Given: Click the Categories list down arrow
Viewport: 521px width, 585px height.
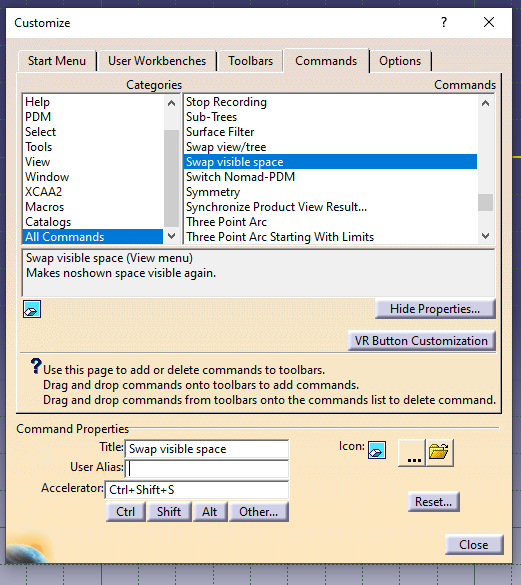Looking at the screenshot, I should pyautogui.click(x=172, y=236).
